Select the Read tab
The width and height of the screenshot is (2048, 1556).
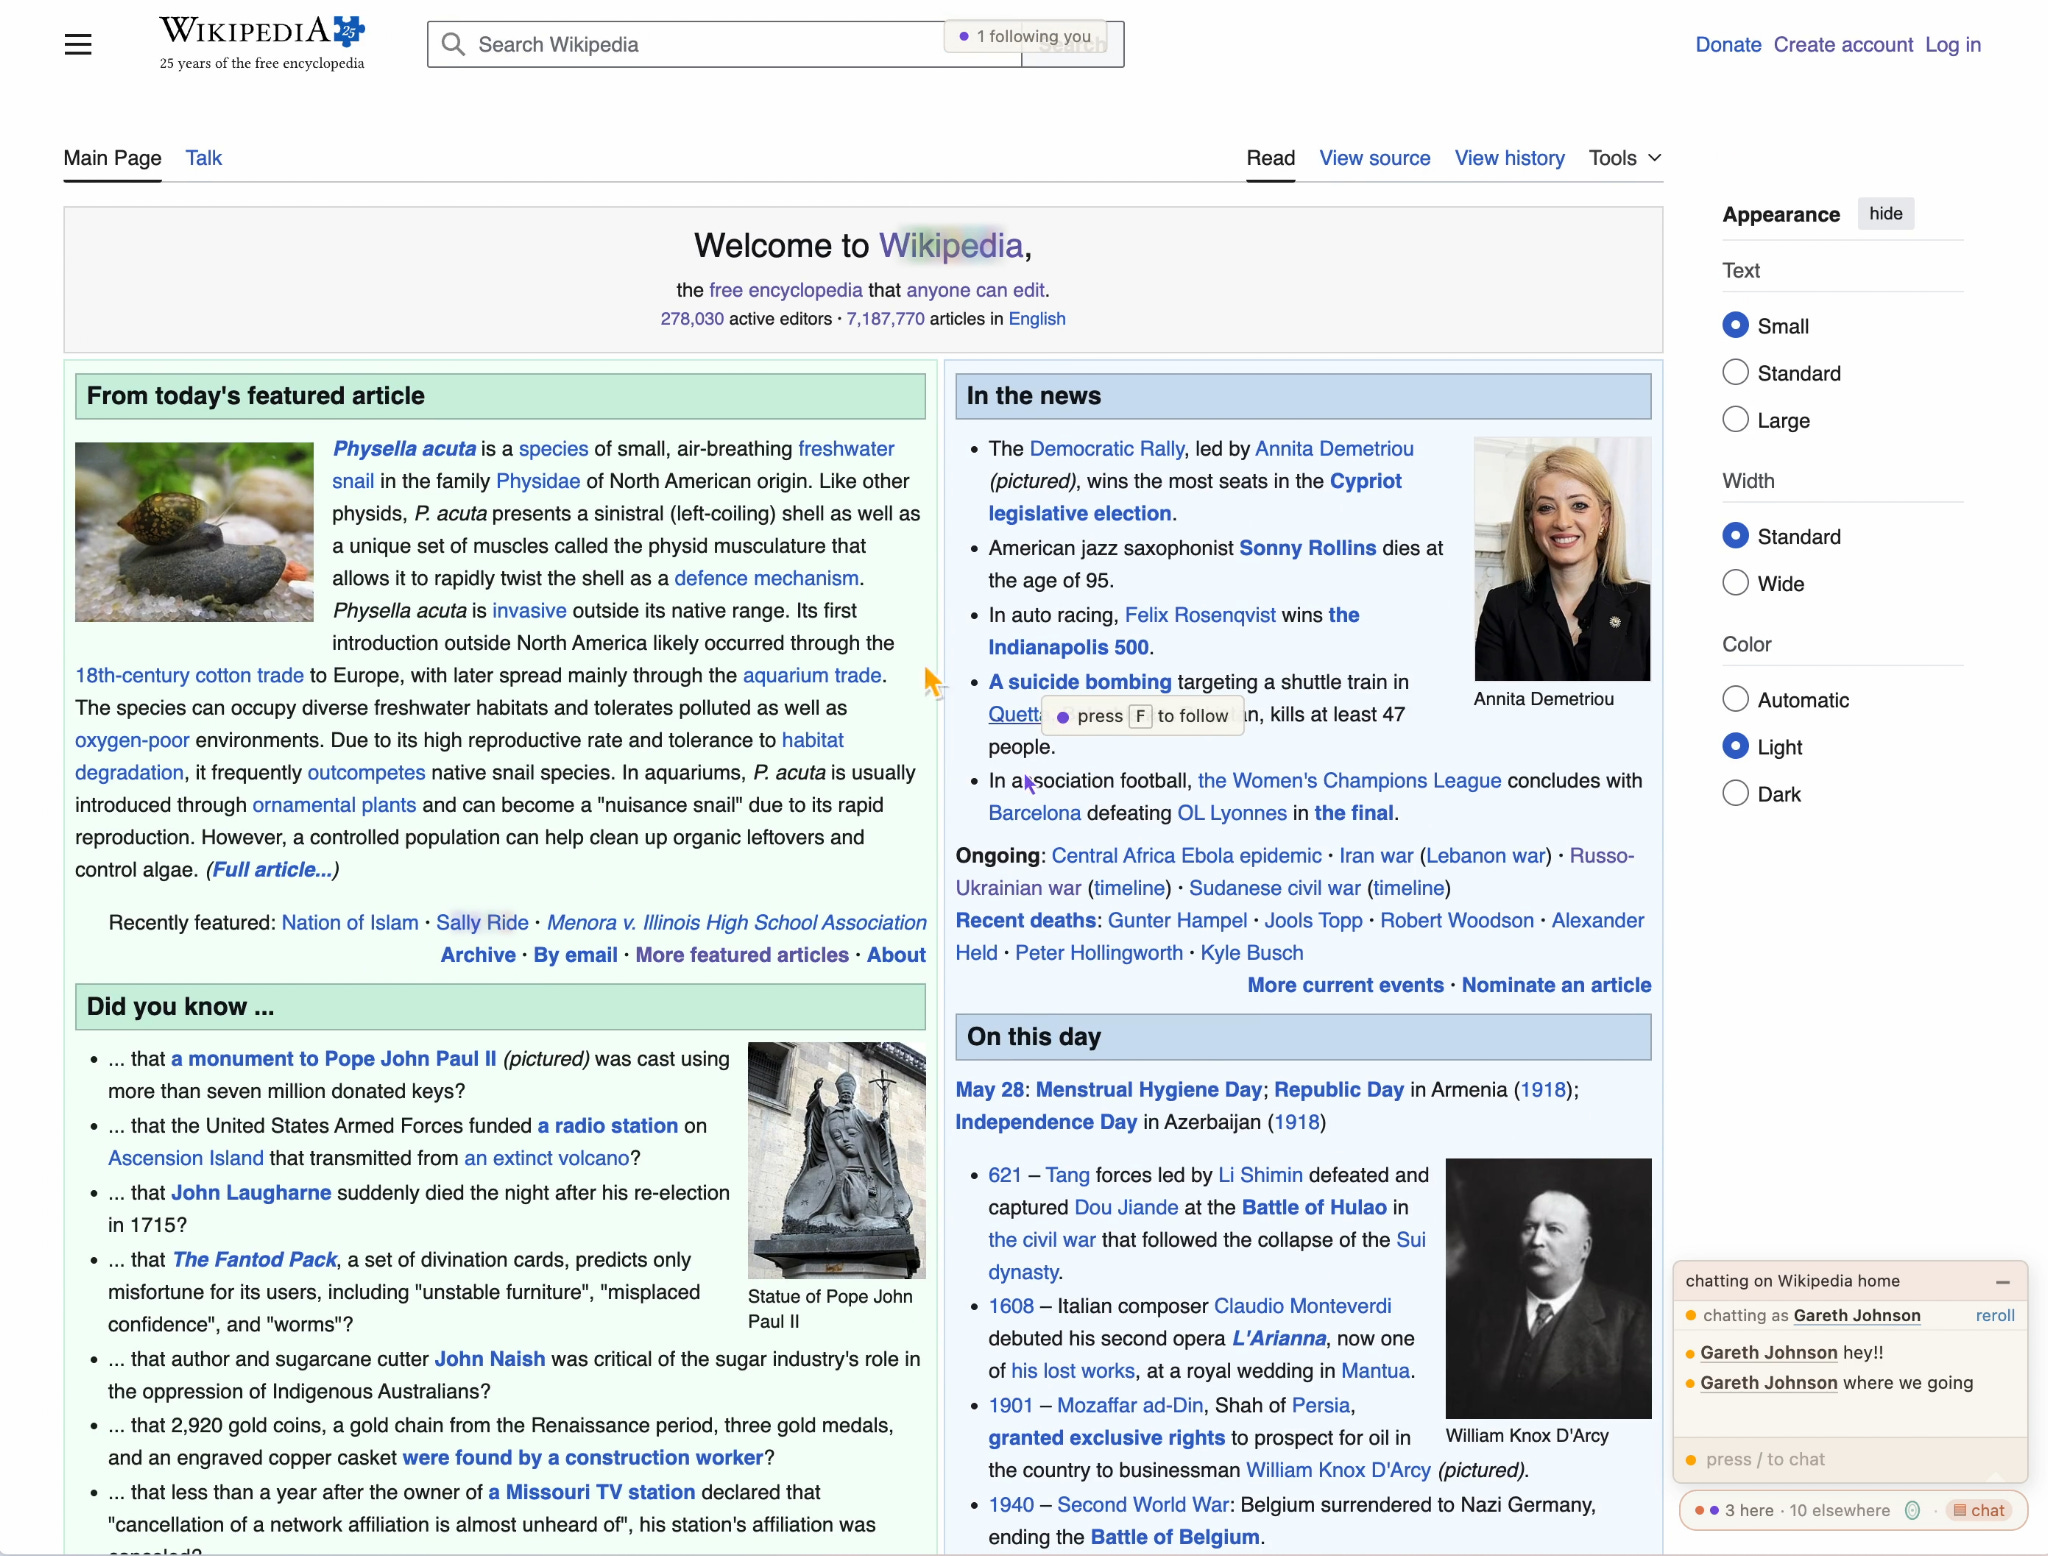1270,158
